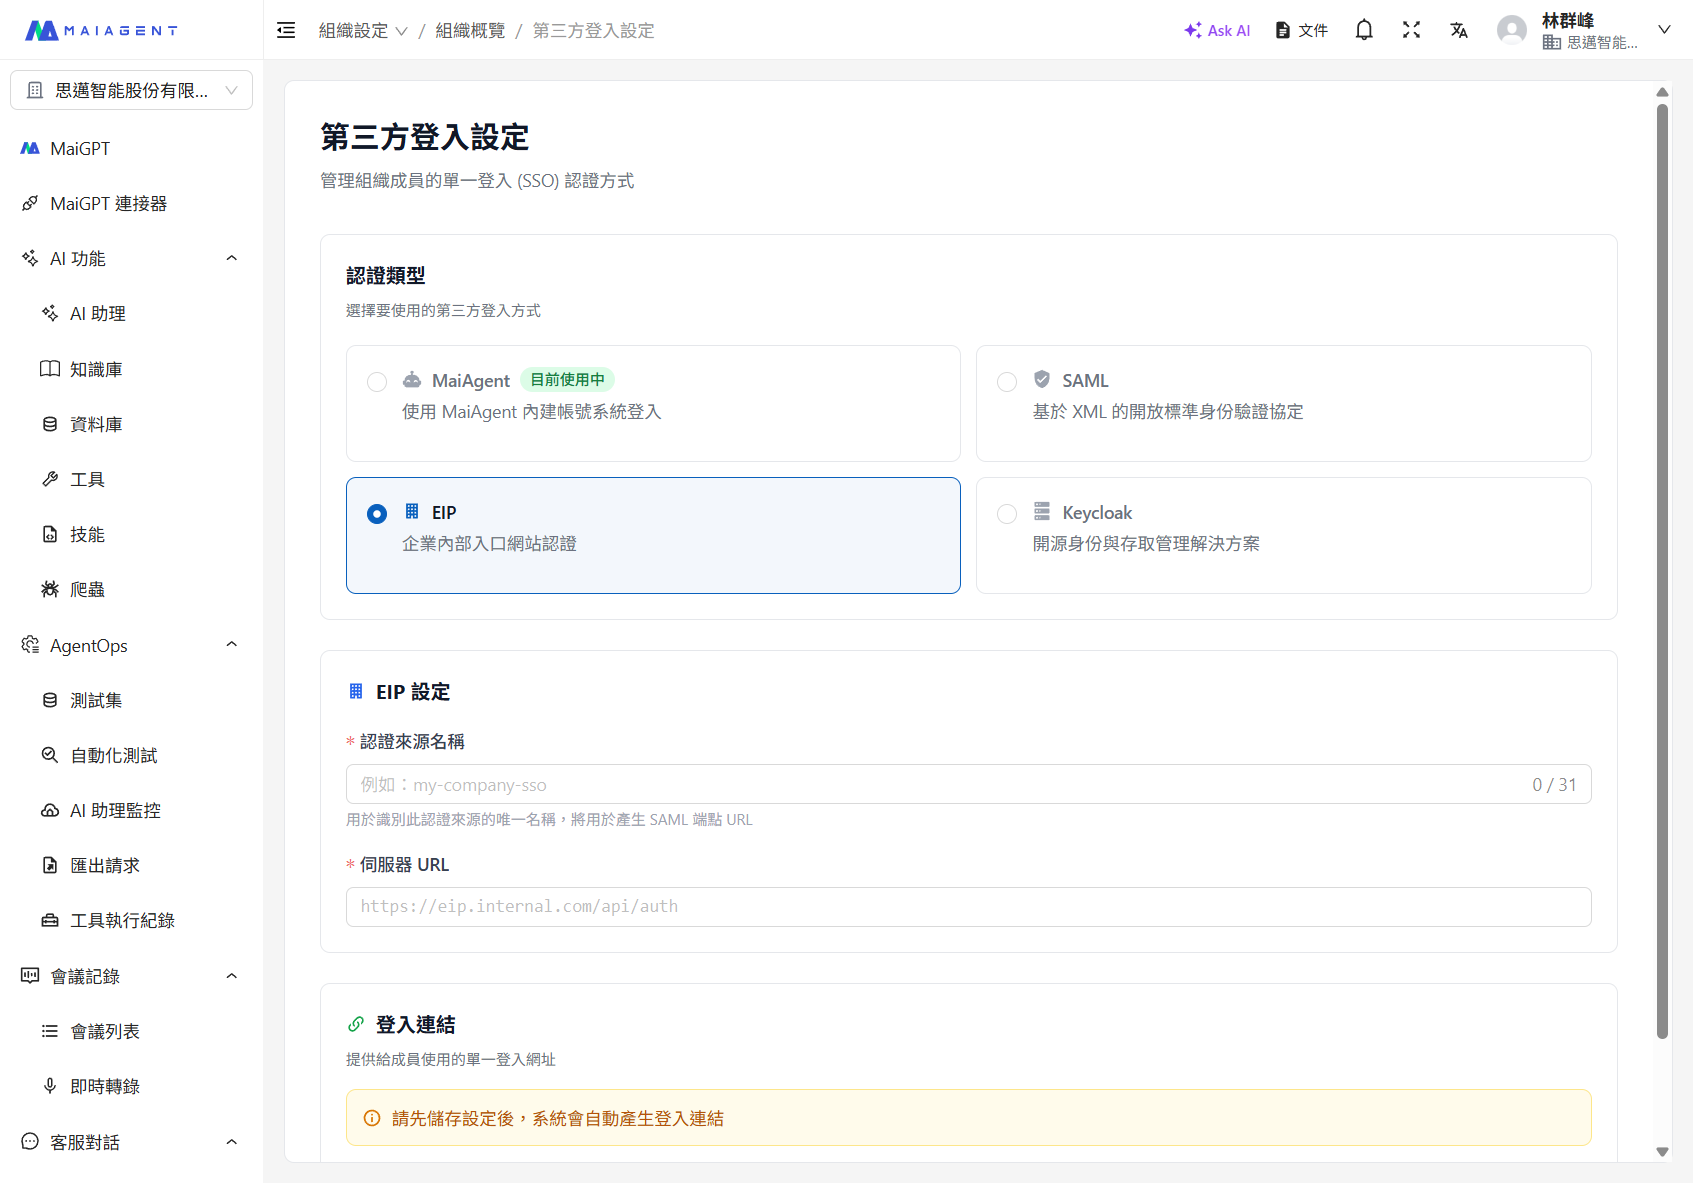Collapse the AgentOps sidebar group
1693x1183 pixels.
[x=232, y=645]
